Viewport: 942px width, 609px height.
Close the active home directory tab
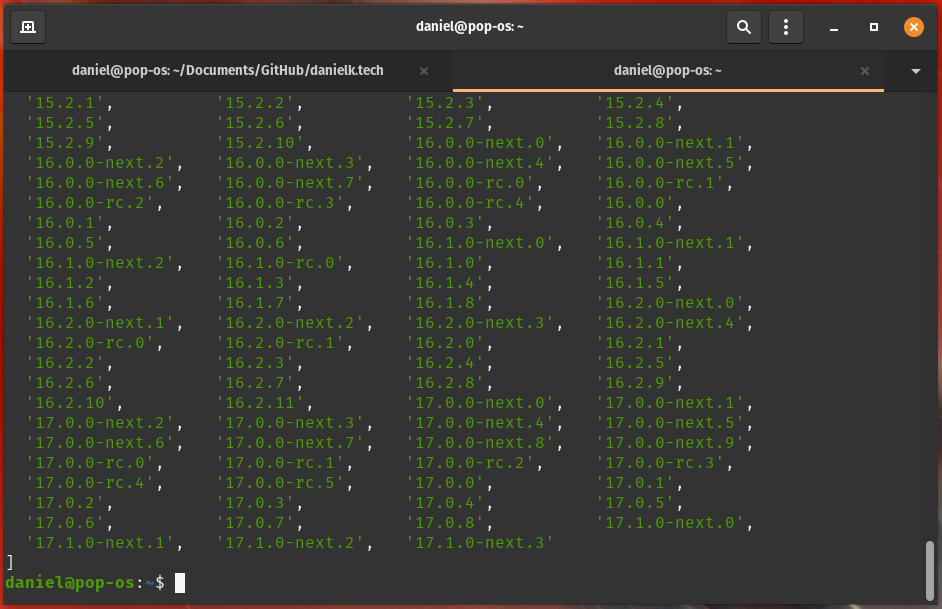click(x=865, y=70)
